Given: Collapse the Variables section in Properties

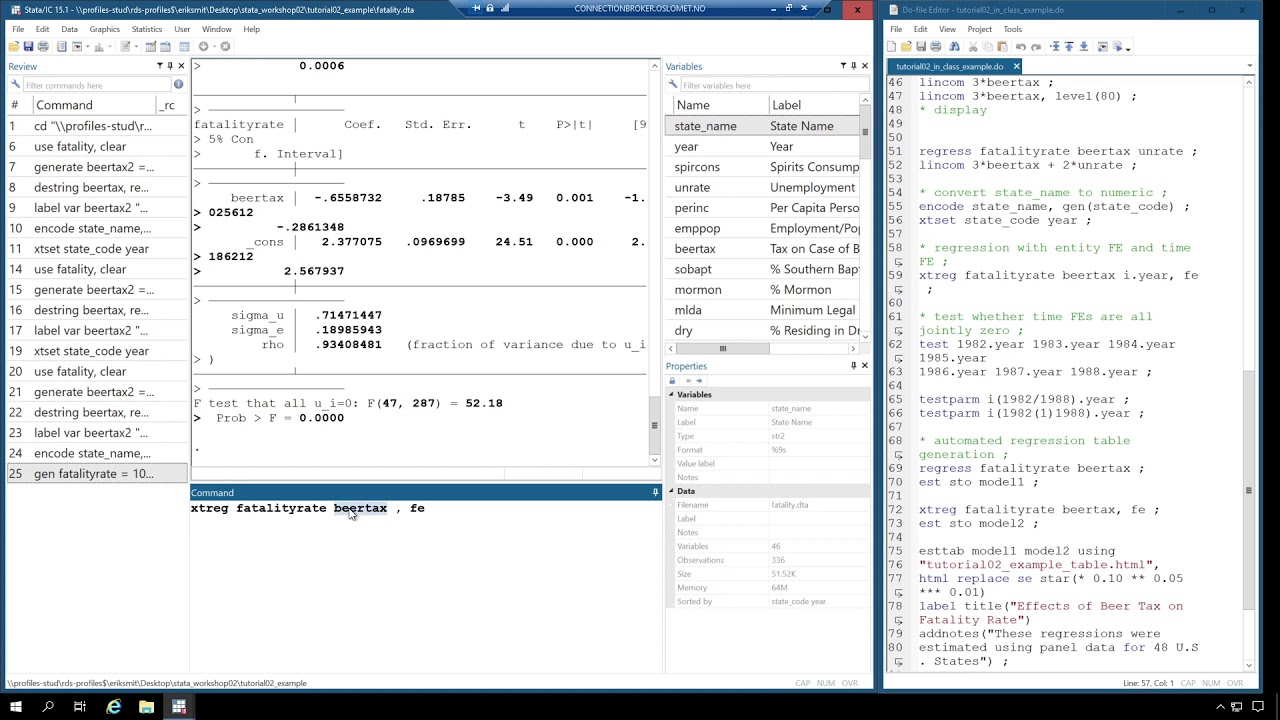Looking at the screenshot, I should 672,394.
